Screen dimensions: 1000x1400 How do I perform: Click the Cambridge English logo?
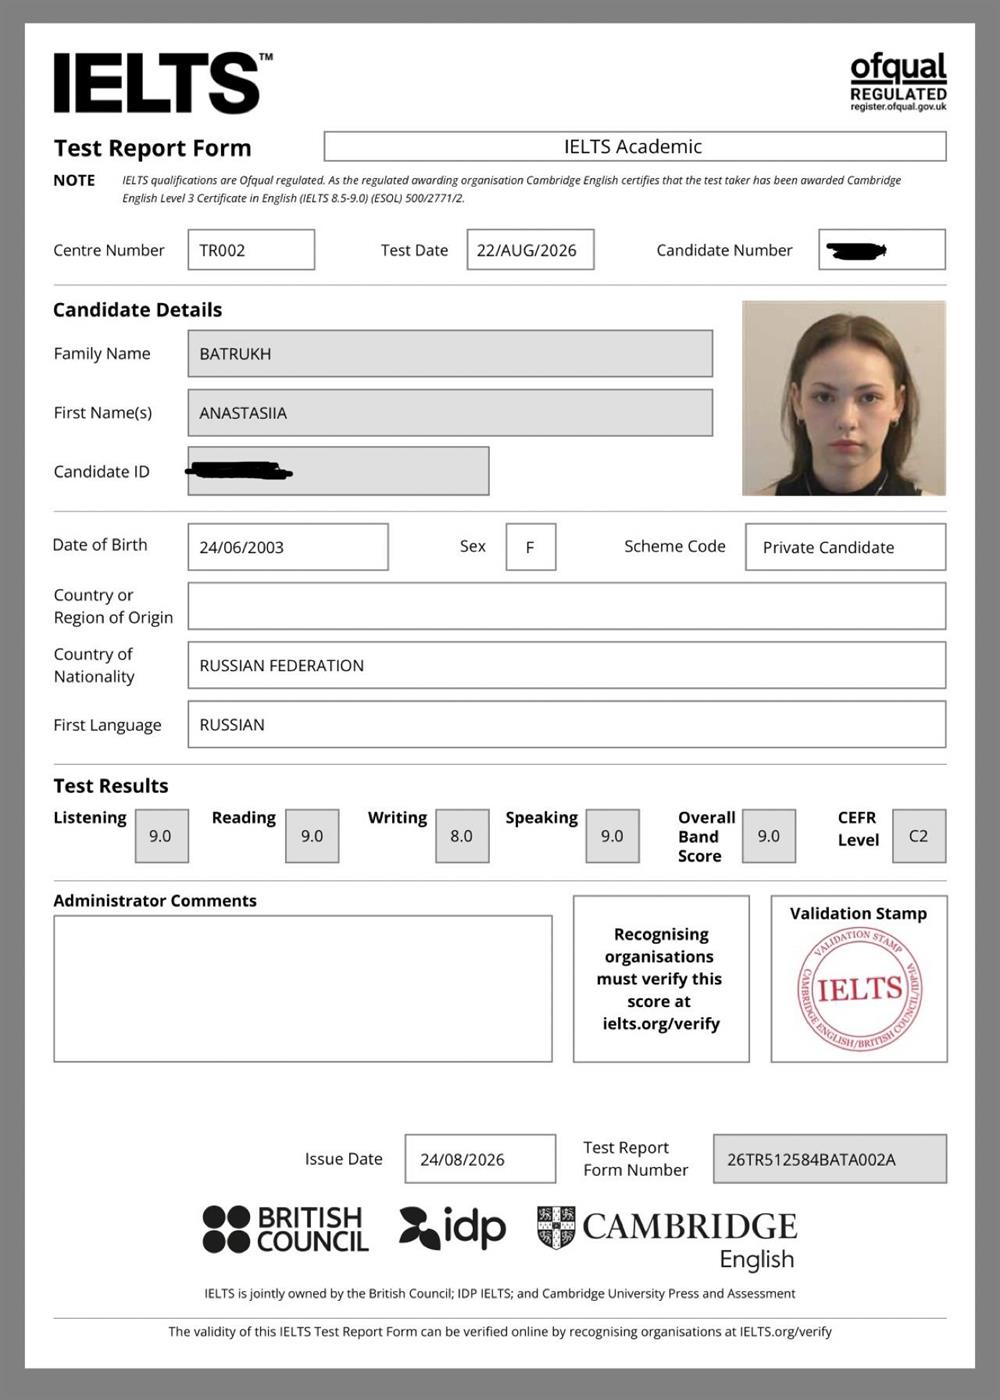[667, 1238]
